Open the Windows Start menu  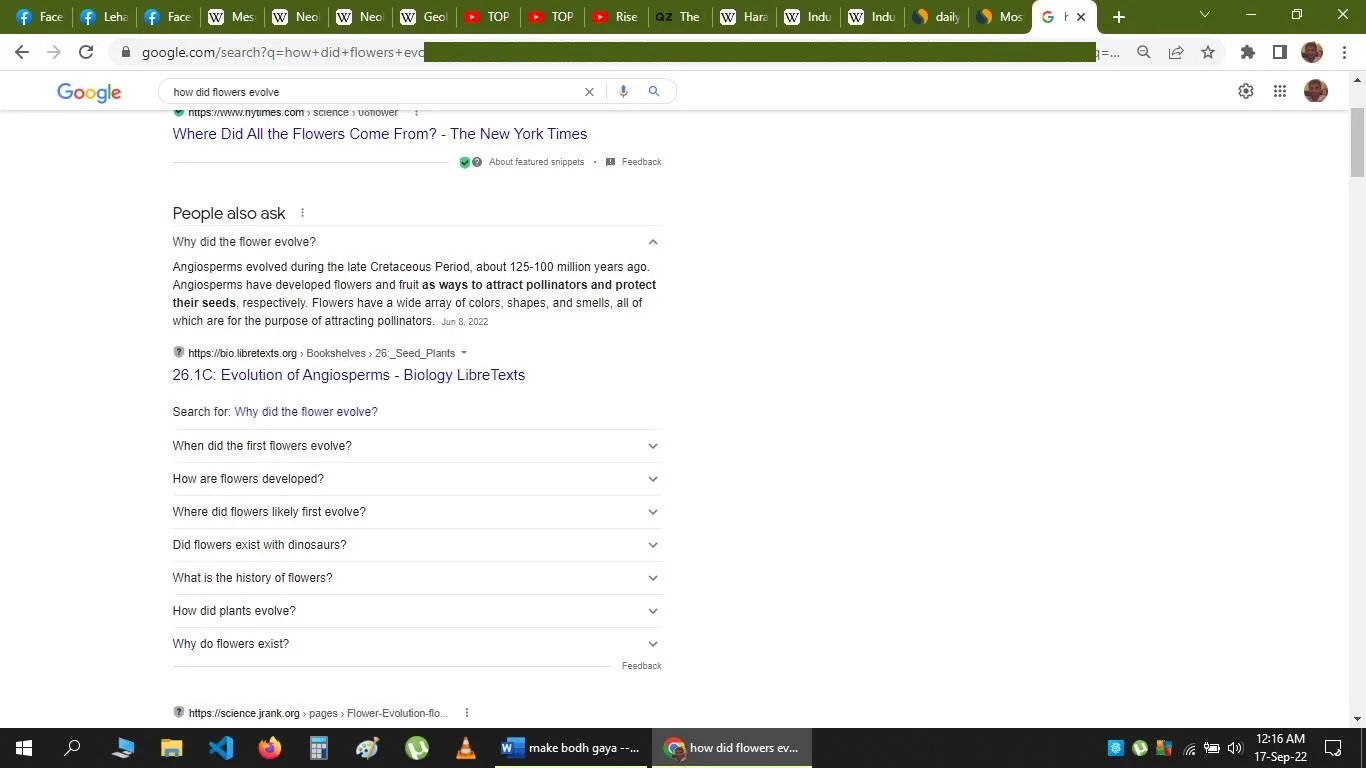click(24, 748)
